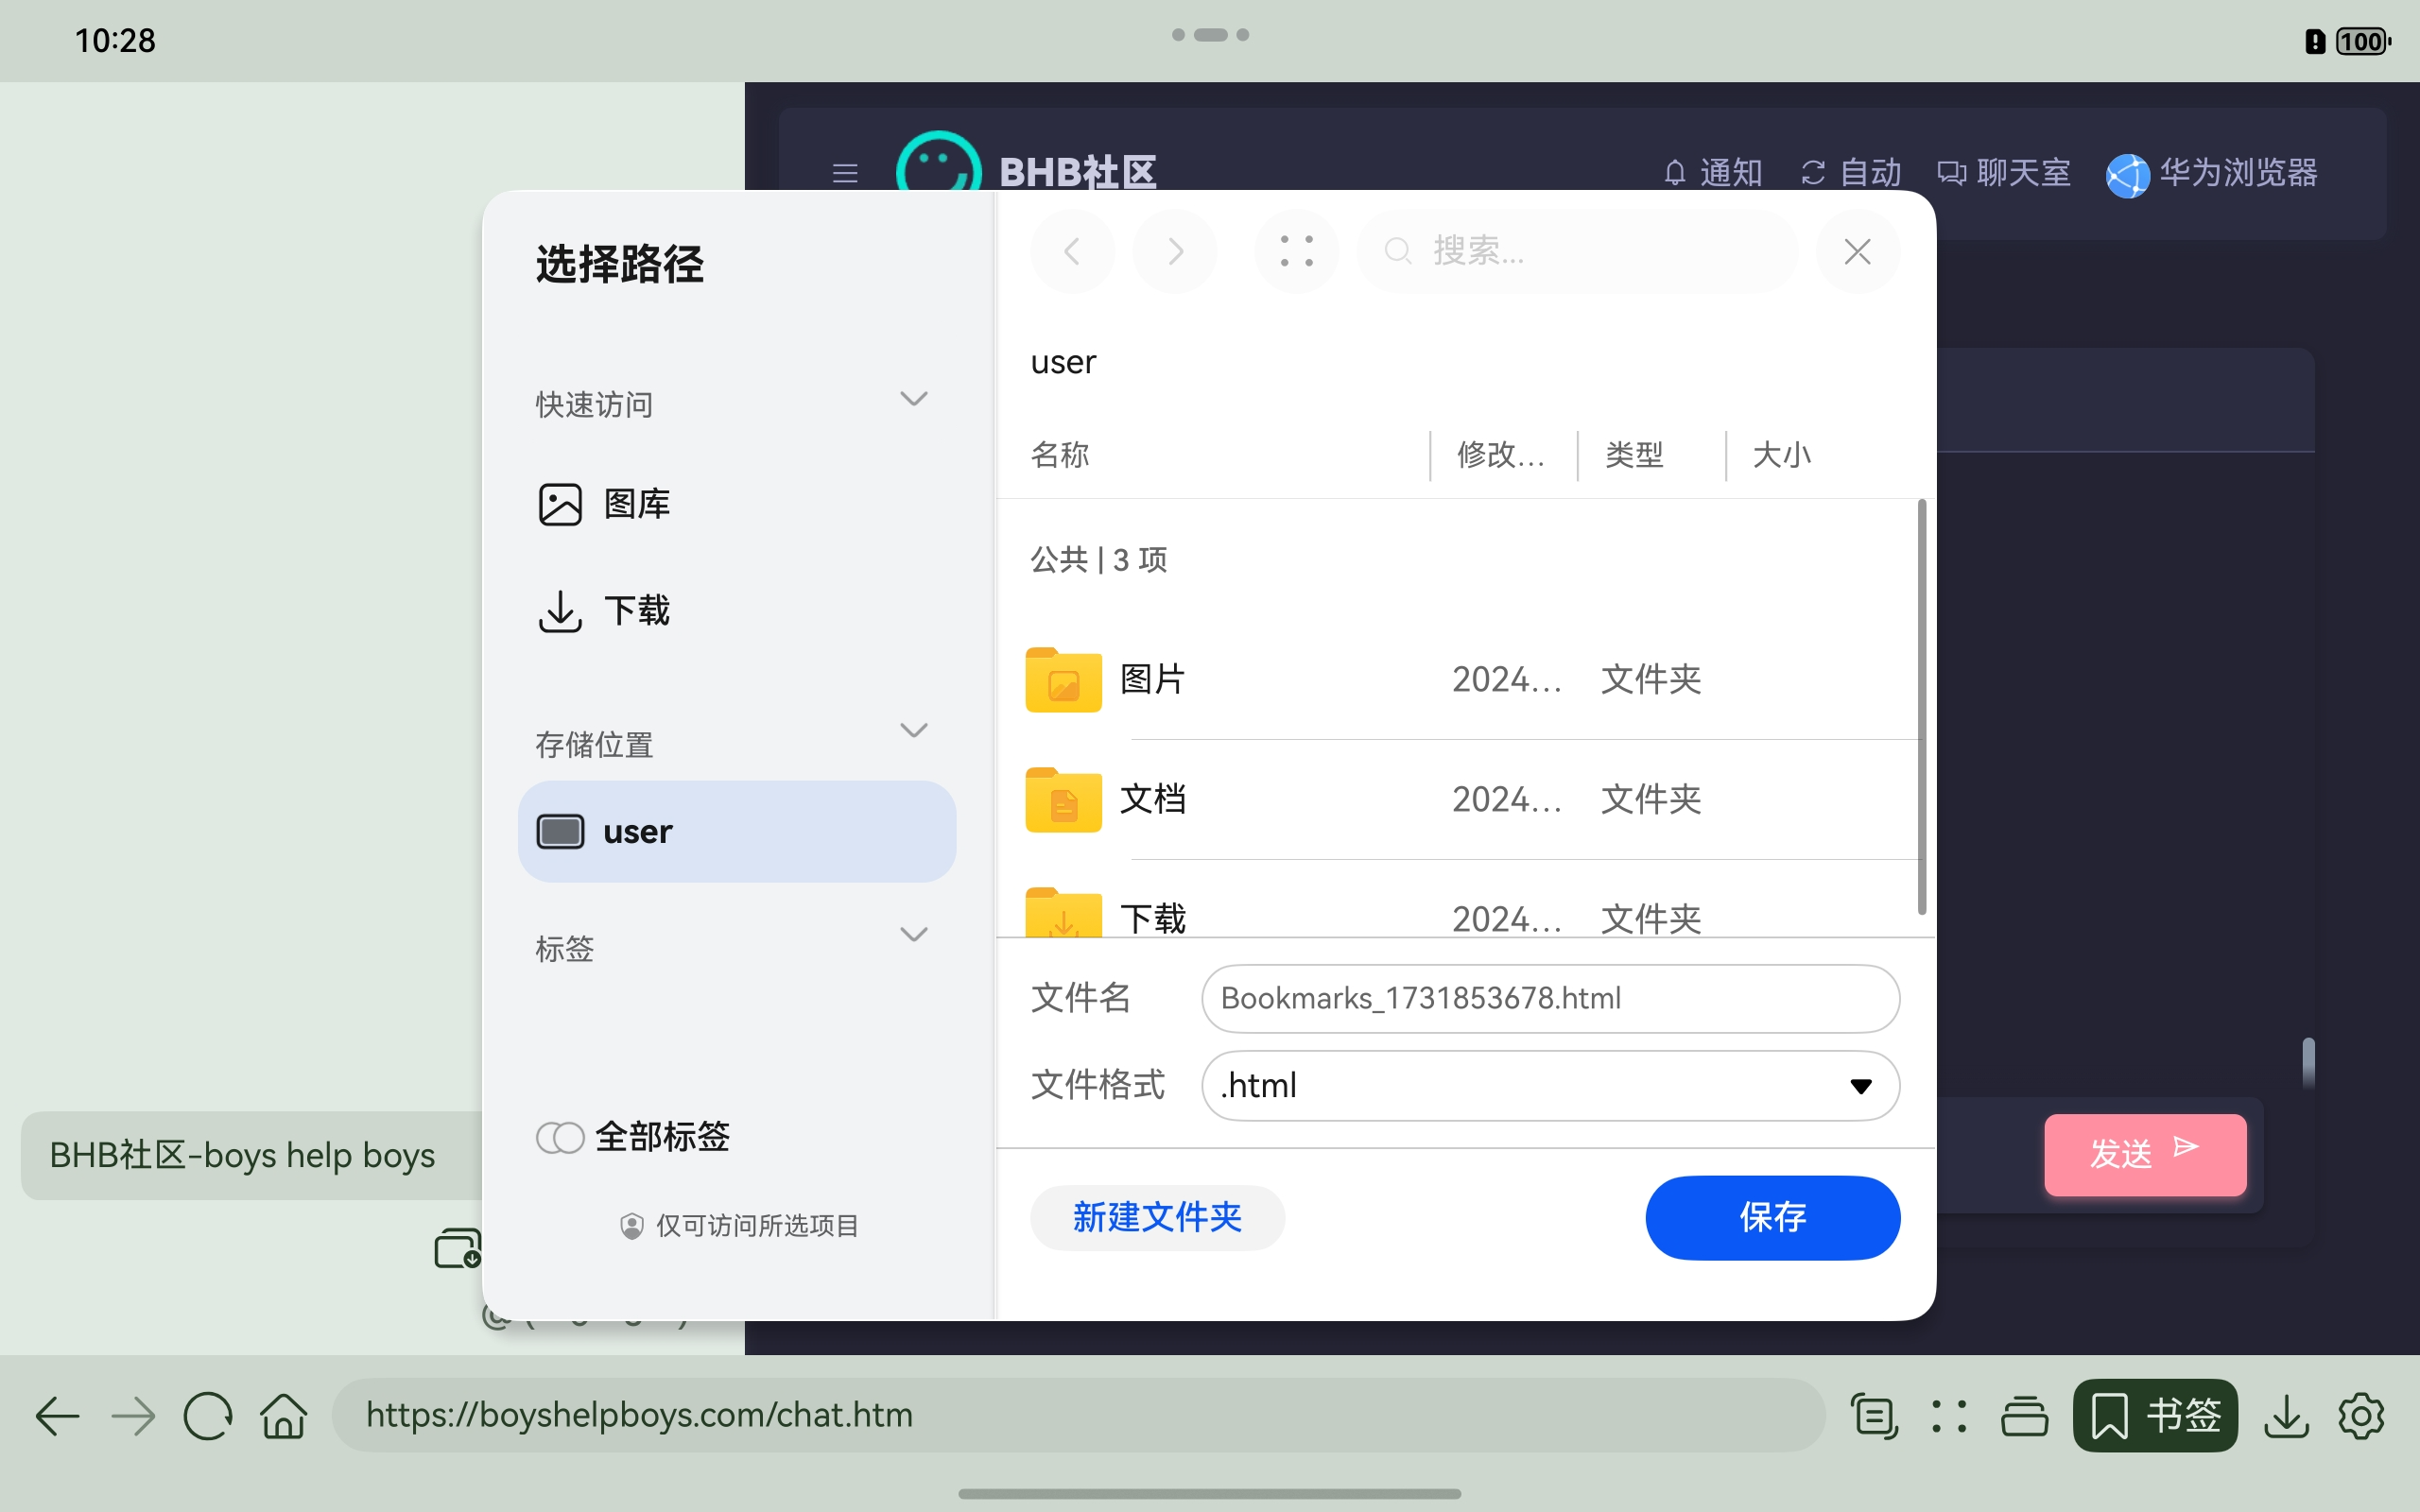
Task: Click the BHB社区 smiley logo
Action: [938, 162]
